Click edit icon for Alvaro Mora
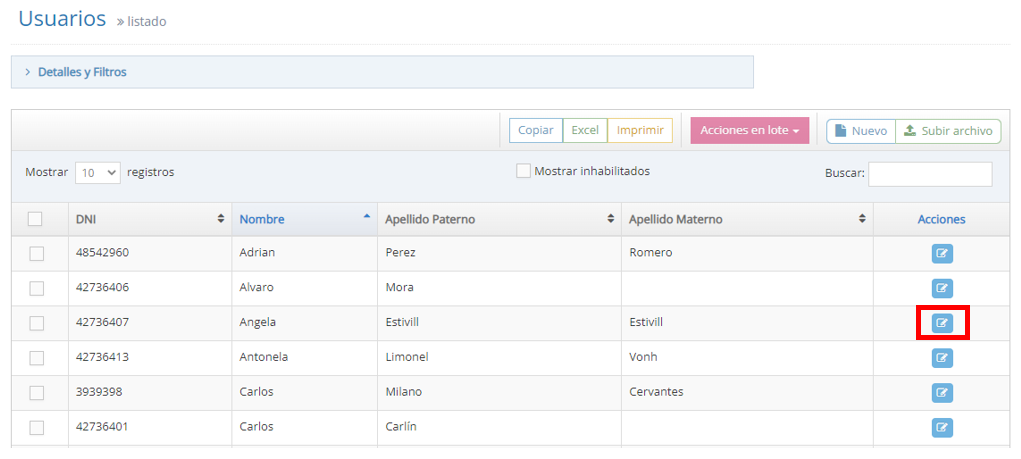1021x459 pixels. tap(942, 289)
